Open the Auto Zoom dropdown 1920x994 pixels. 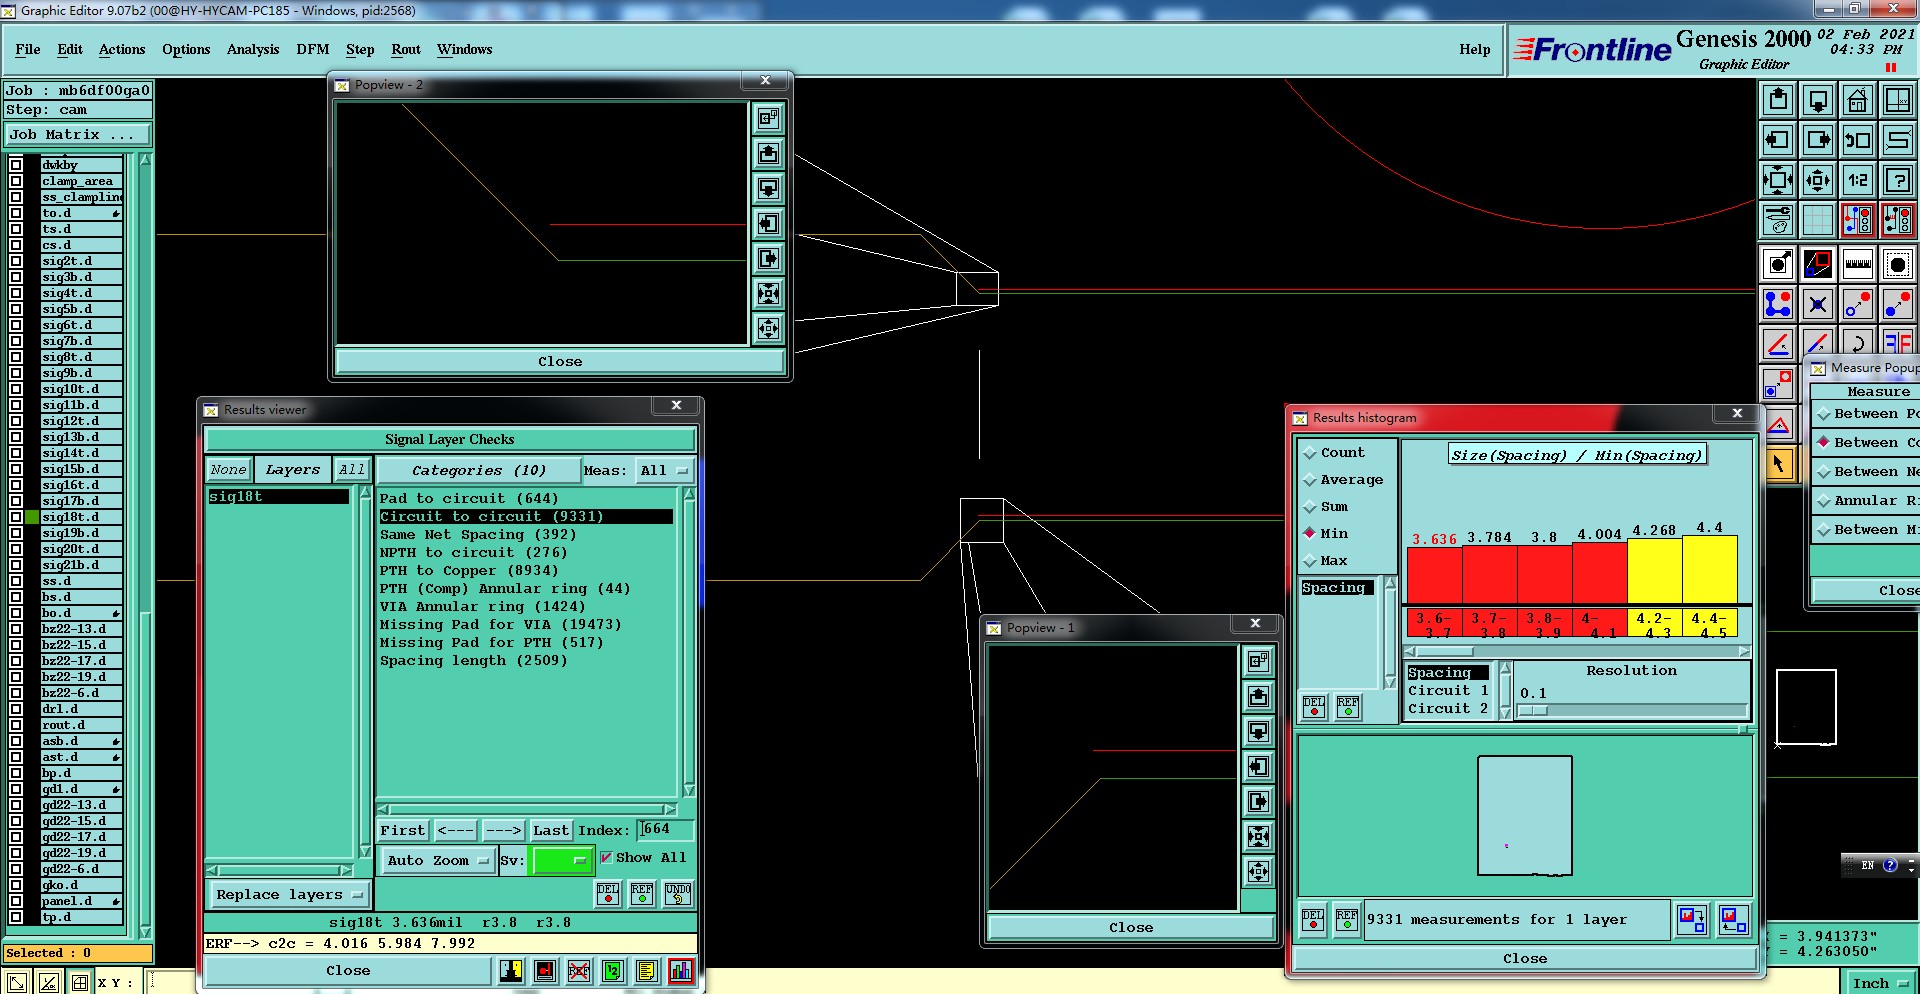tap(438, 860)
